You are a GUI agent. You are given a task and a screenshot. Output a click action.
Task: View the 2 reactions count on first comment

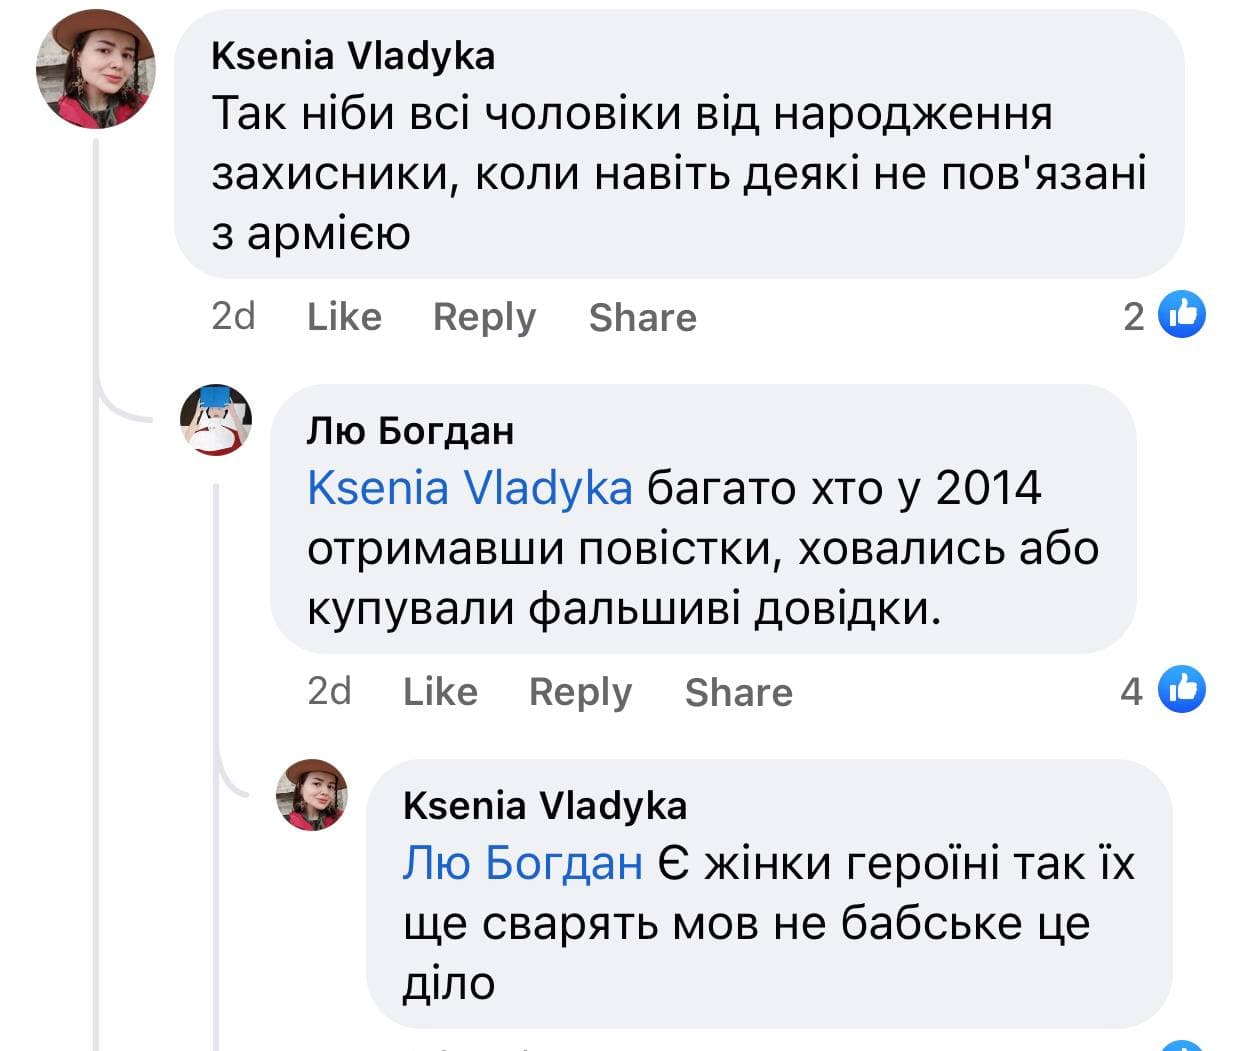(1133, 317)
